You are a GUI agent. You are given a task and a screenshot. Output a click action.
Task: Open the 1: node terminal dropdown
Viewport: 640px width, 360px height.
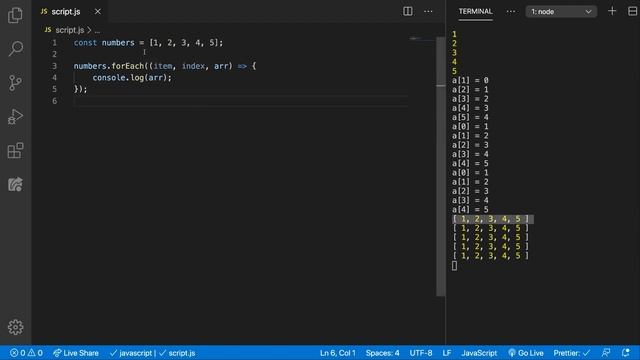coord(561,11)
